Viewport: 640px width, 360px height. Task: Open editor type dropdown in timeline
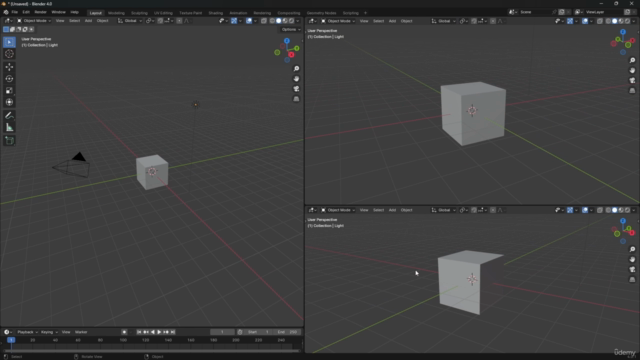[x=8, y=332]
